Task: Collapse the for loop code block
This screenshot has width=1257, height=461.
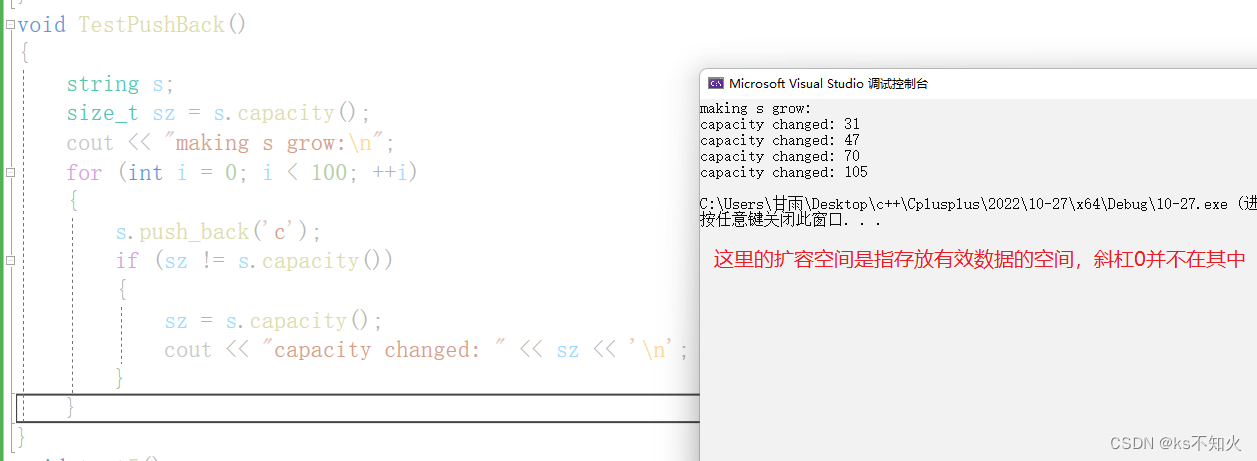Action: click(10, 172)
